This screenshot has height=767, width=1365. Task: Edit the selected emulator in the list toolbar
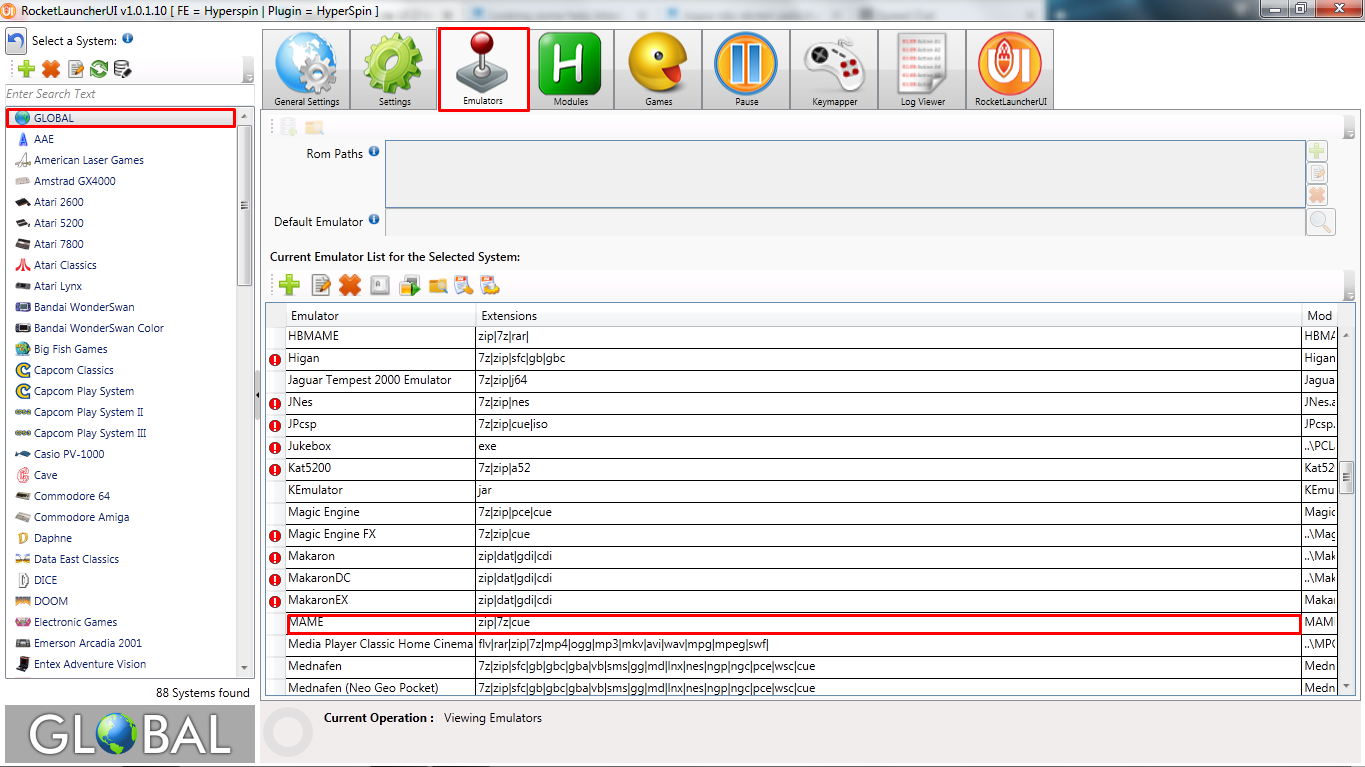(321, 286)
